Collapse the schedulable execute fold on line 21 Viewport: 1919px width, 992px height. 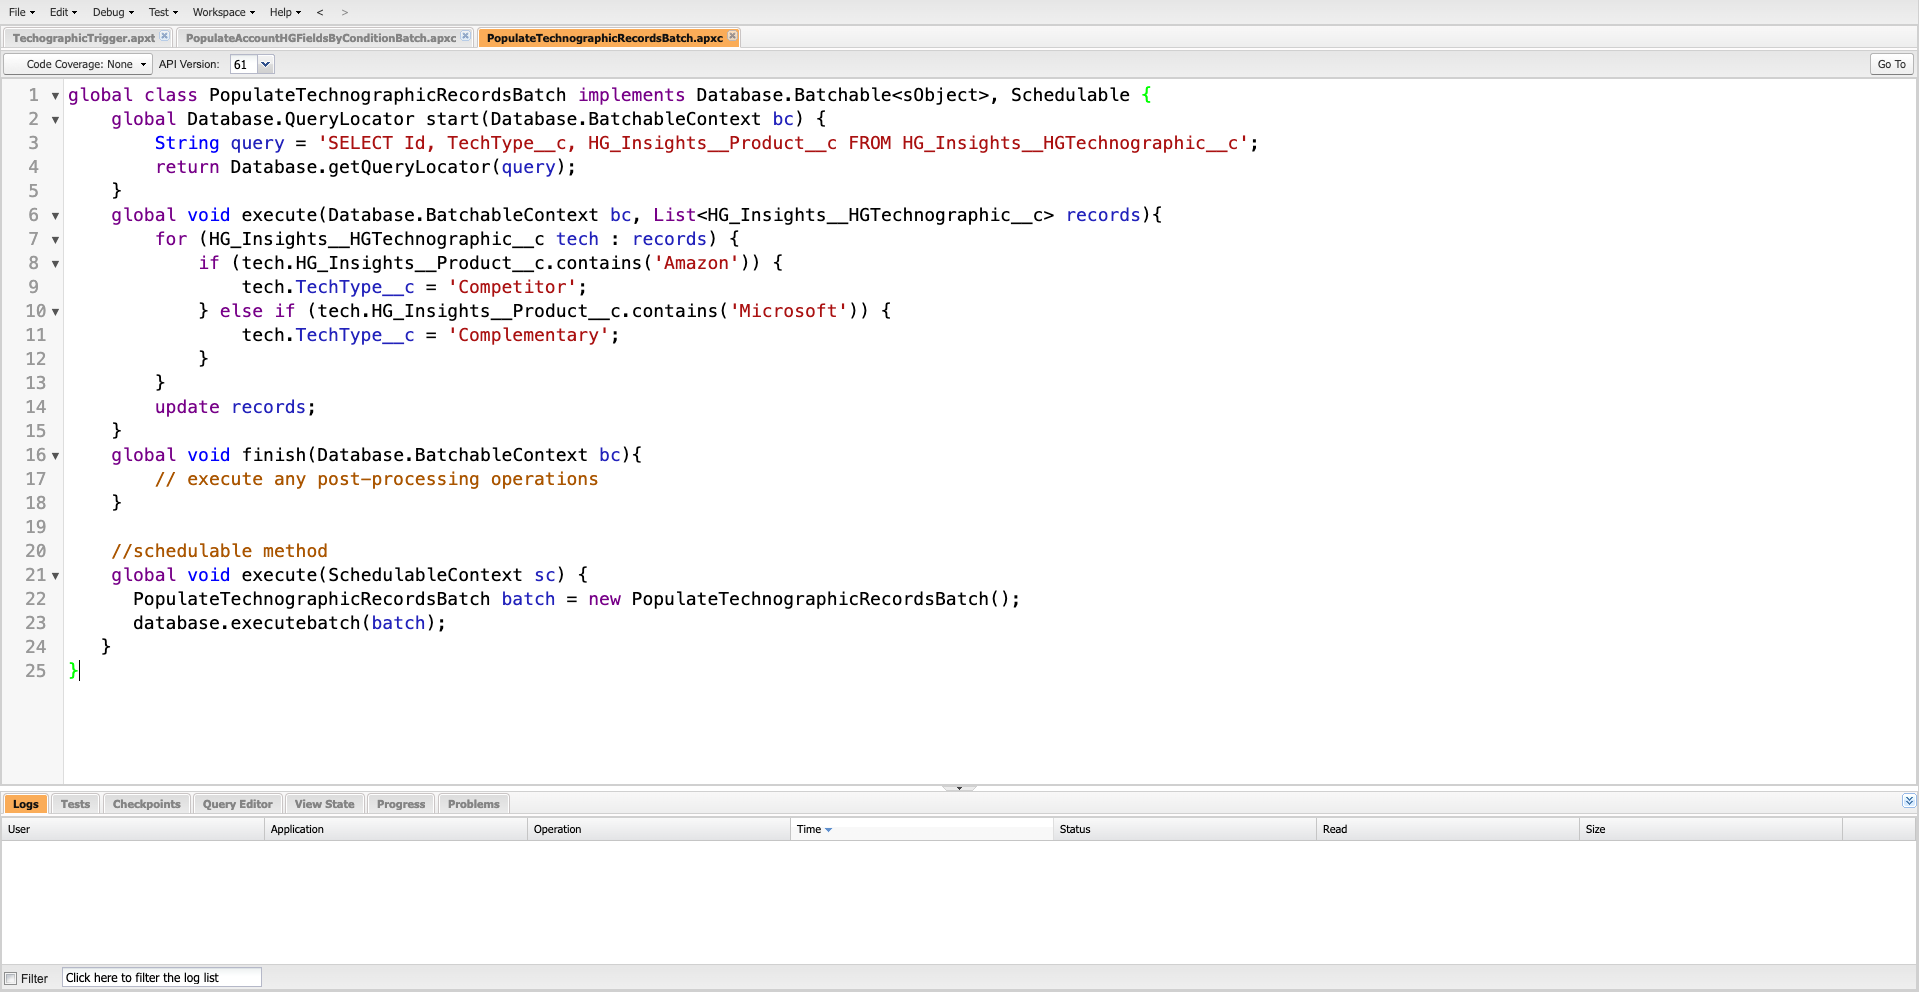pyautogui.click(x=55, y=576)
